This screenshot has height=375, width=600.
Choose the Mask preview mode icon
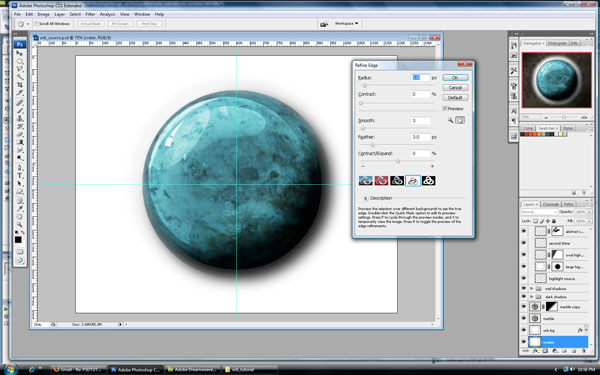point(429,181)
